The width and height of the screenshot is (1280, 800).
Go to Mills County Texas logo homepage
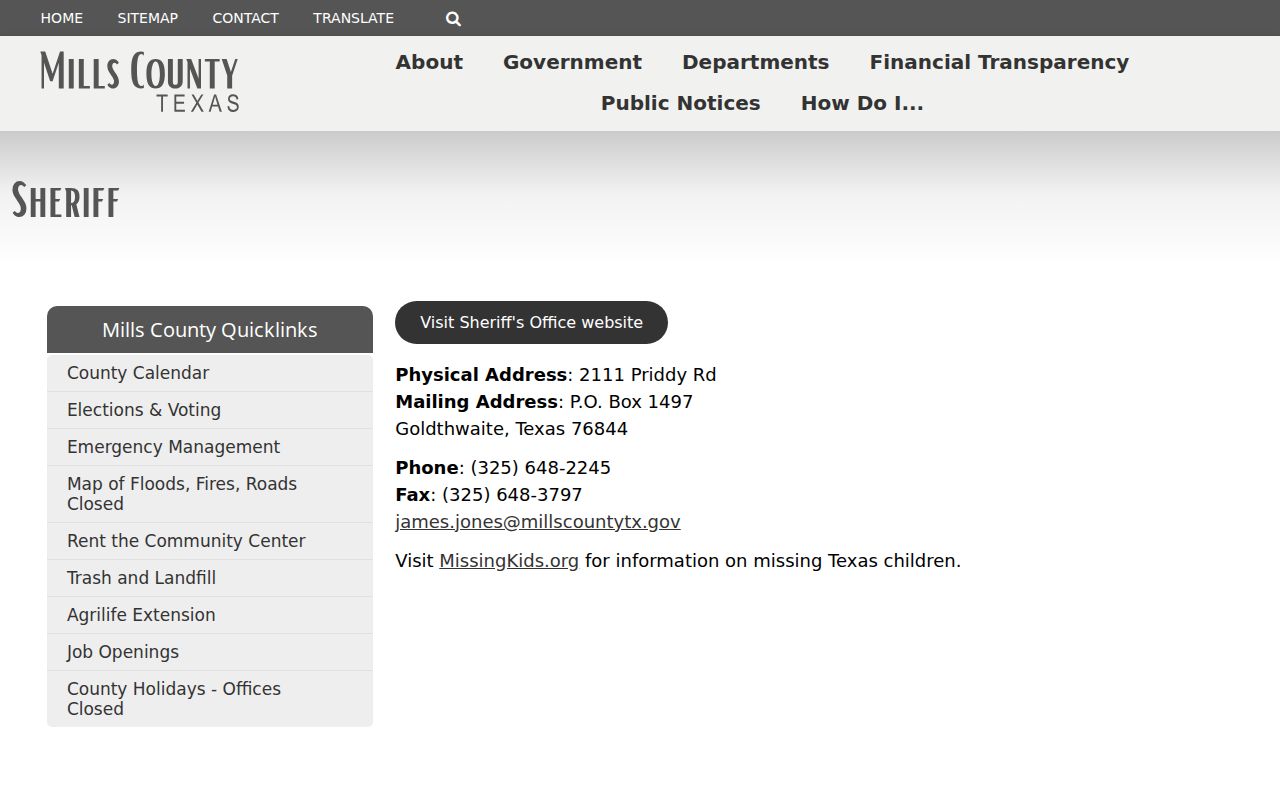click(140, 82)
